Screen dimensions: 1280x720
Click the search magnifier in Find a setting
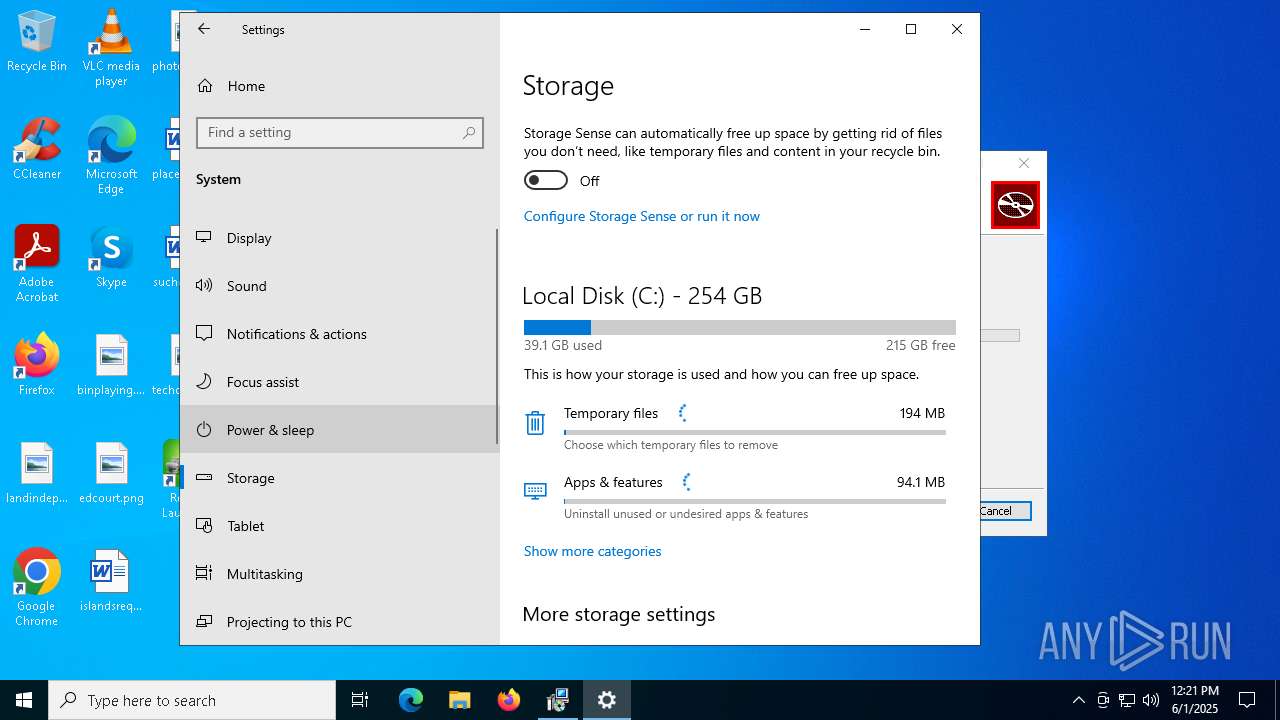point(469,132)
